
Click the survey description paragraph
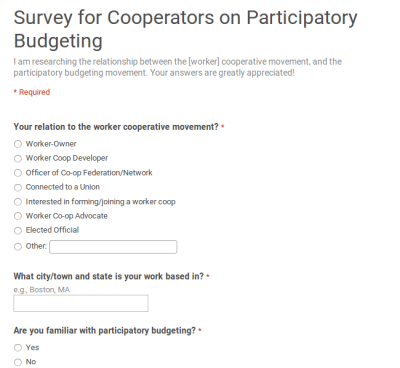point(177,67)
